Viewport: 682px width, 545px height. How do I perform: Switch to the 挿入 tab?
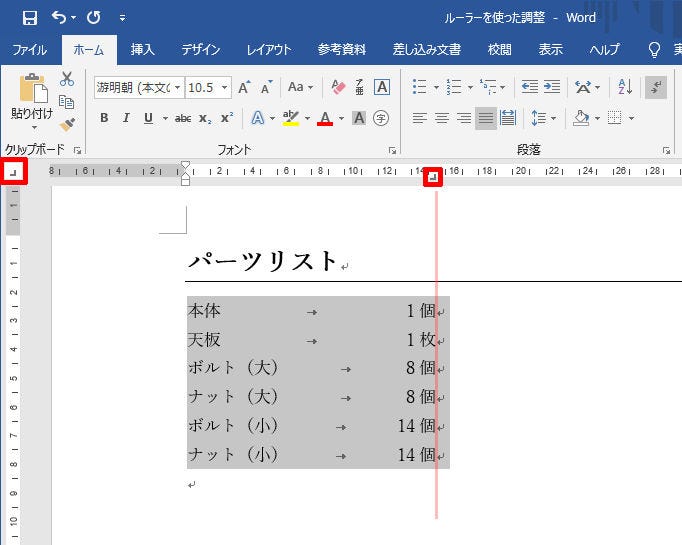[143, 50]
